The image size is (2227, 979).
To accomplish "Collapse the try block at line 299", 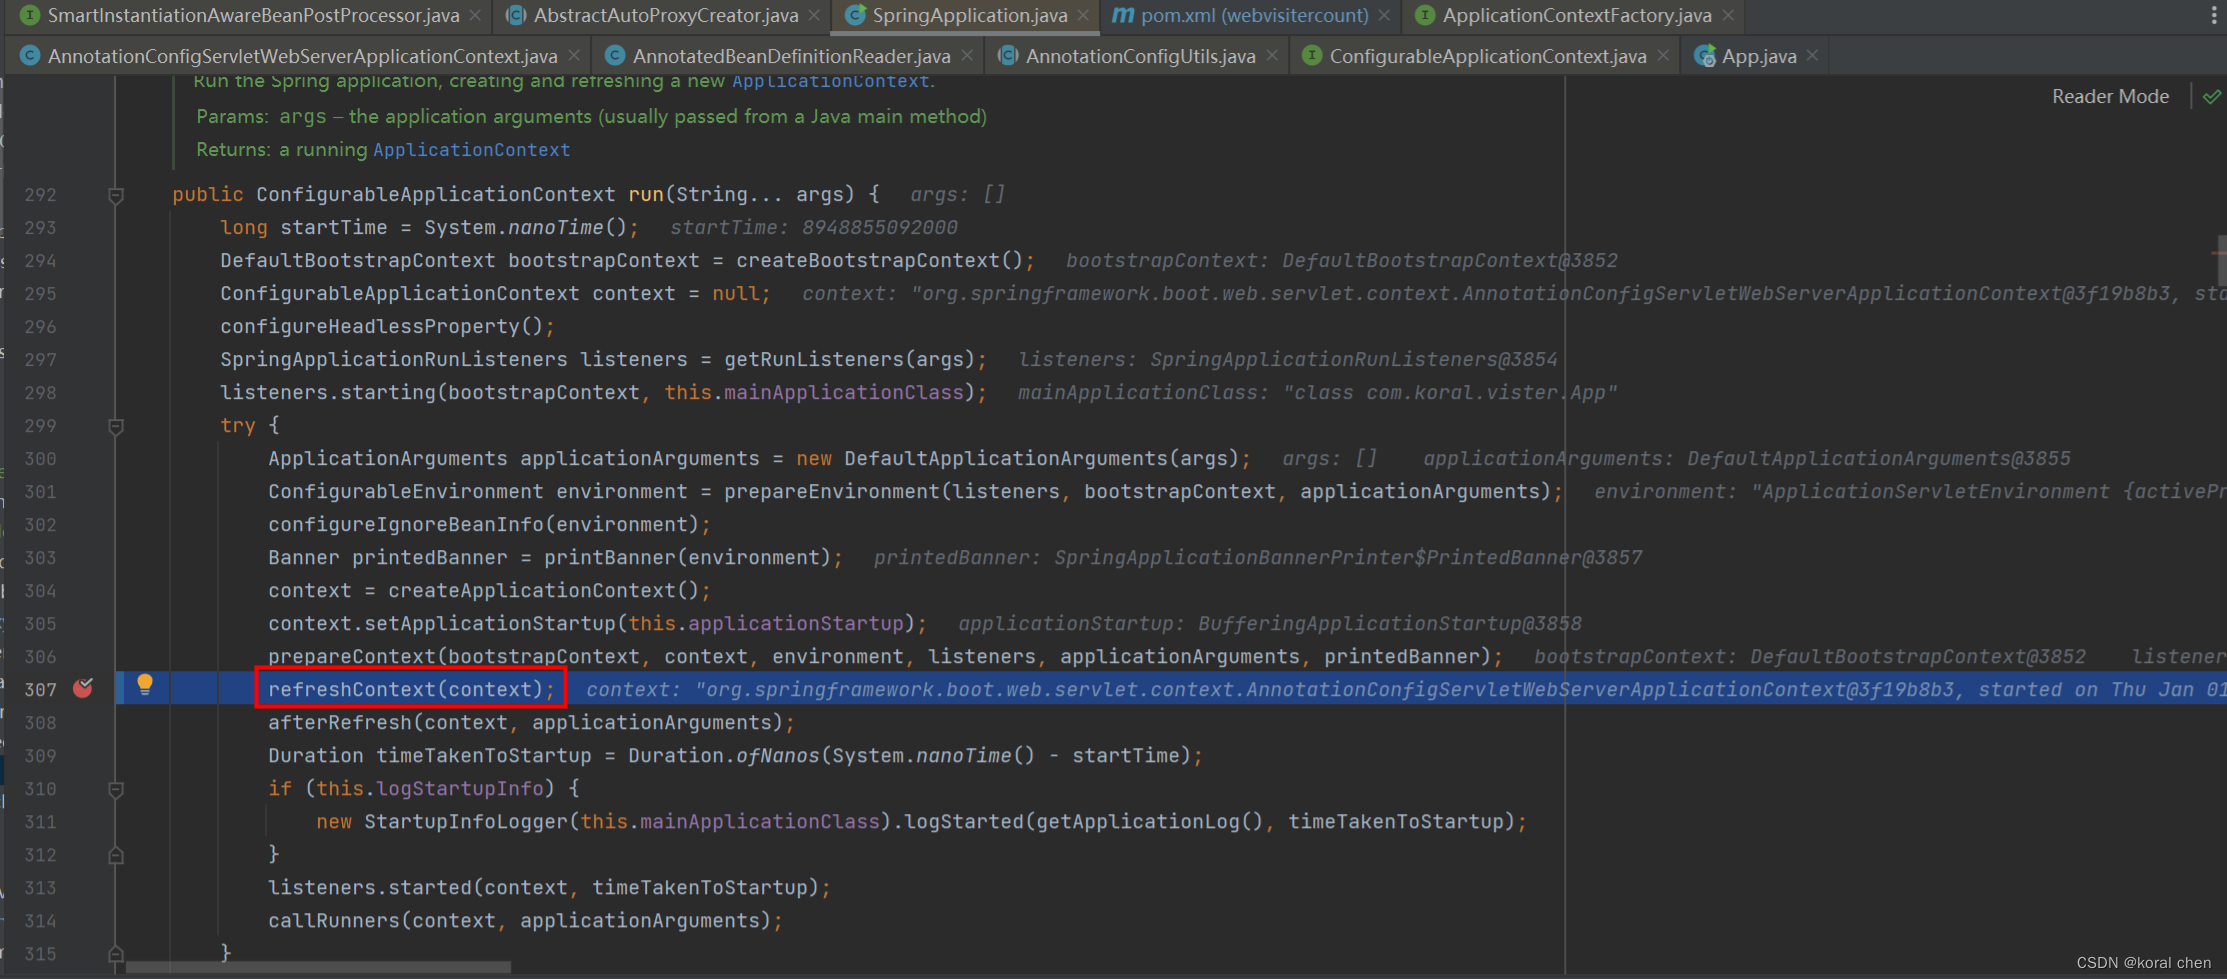I will [116, 427].
